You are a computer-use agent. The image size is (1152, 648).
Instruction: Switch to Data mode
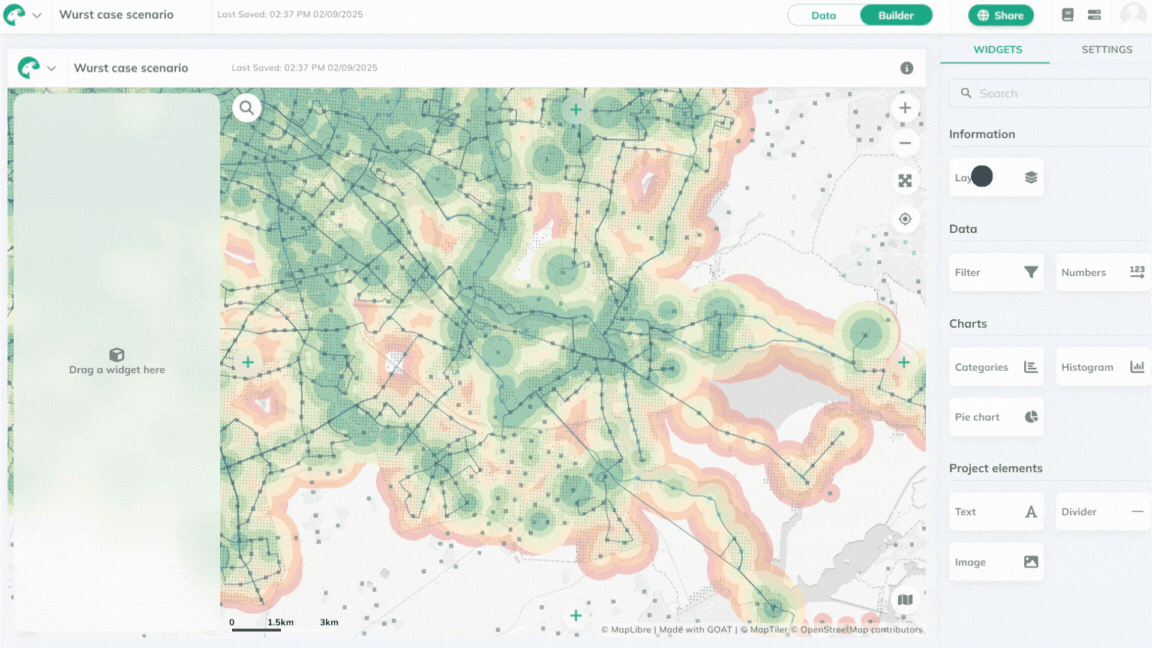click(823, 15)
